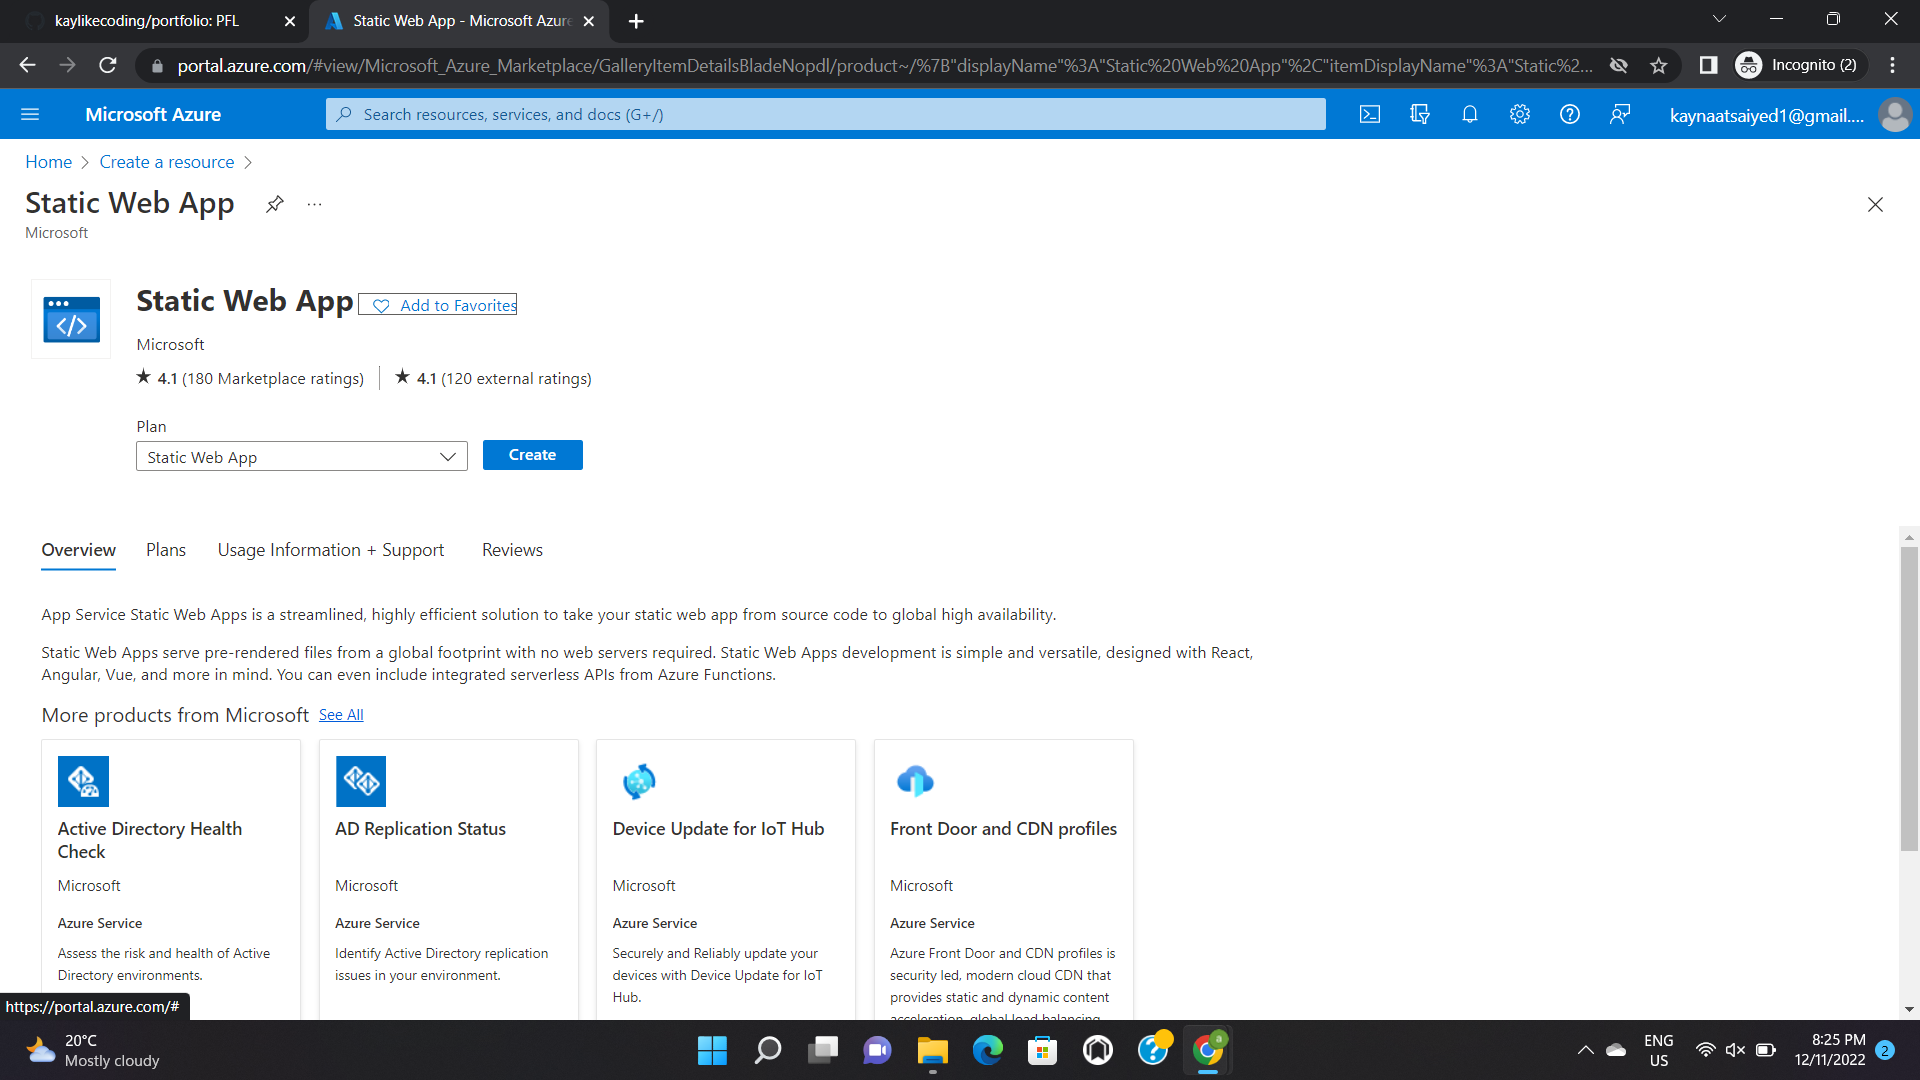The image size is (1920, 1080).
Task: Open the Front Door and CDN profiles card
Action: pos(1003,829)
